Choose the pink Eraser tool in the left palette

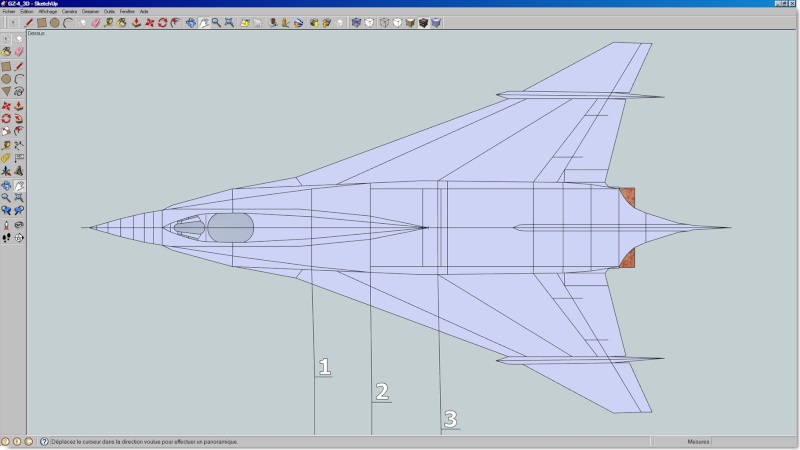point(19,52)
